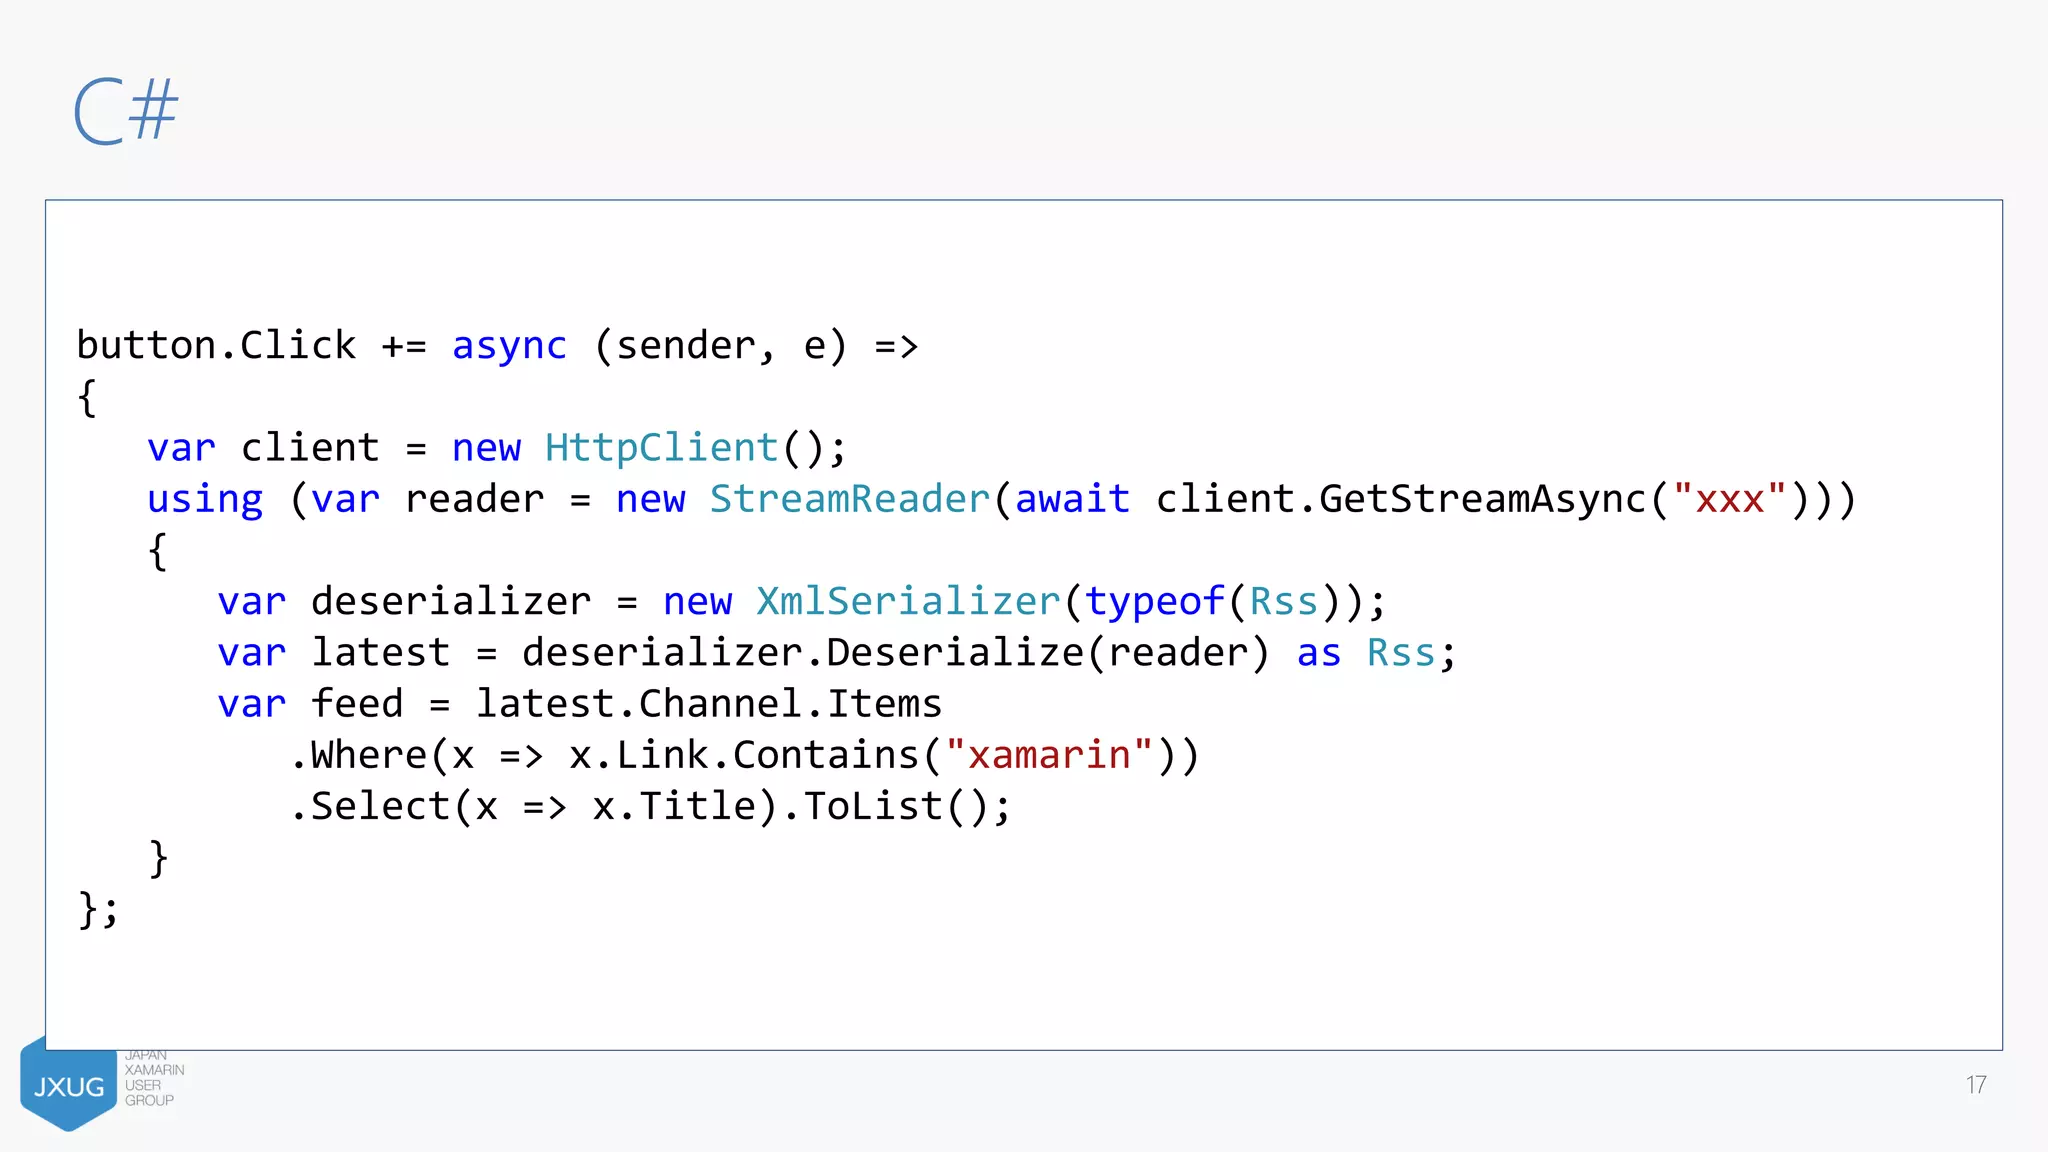Screen dimensions: 2048x1152
Task: Click the 'as' keyword before Rss
Action: click(1318, 654)
